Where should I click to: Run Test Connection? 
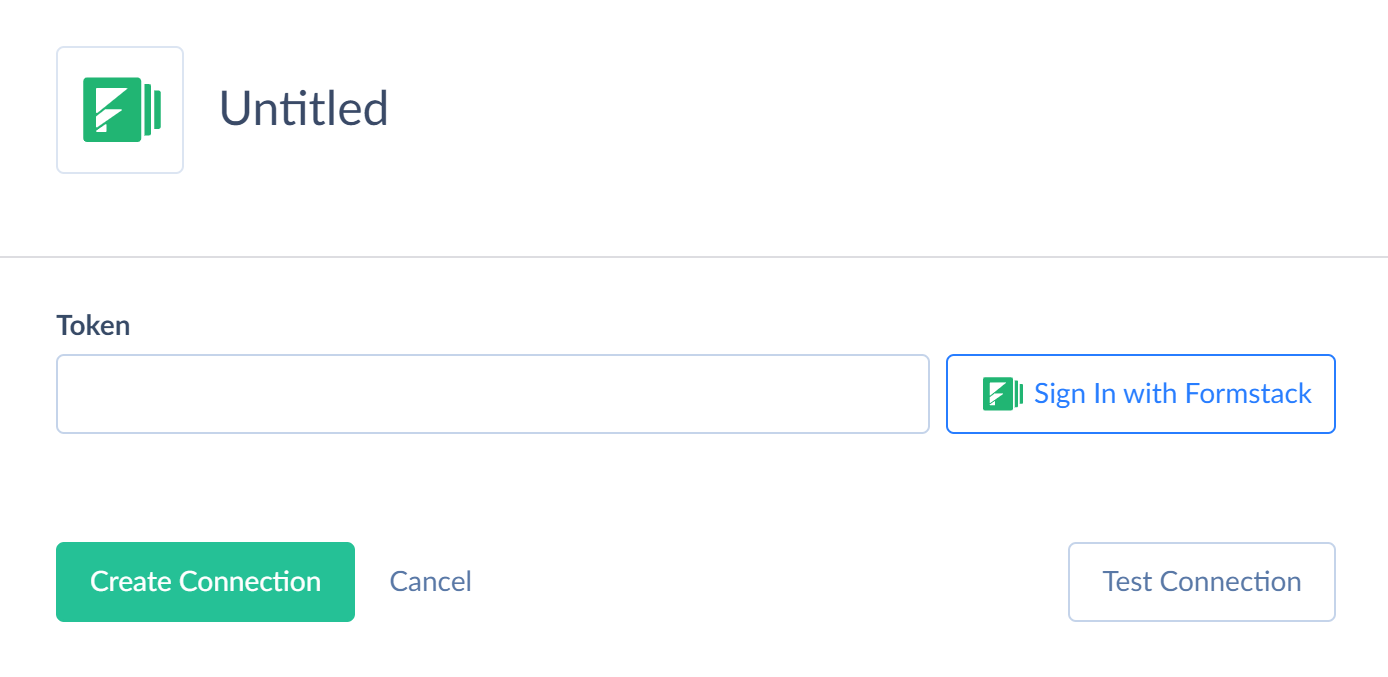1201,582
